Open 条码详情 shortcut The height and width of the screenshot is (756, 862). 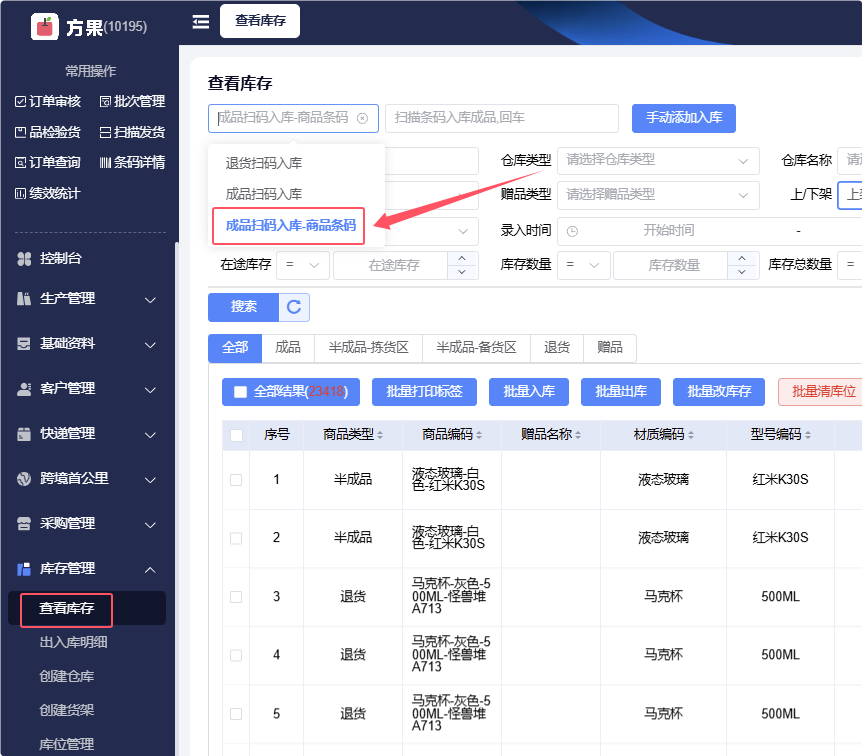coord(132,162)
